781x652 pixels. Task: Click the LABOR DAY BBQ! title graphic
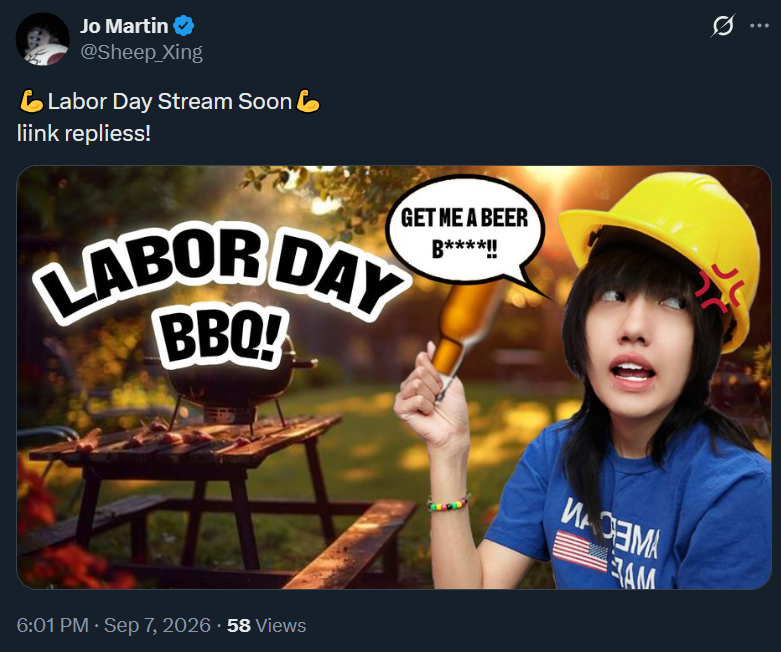tap(220, 296)
